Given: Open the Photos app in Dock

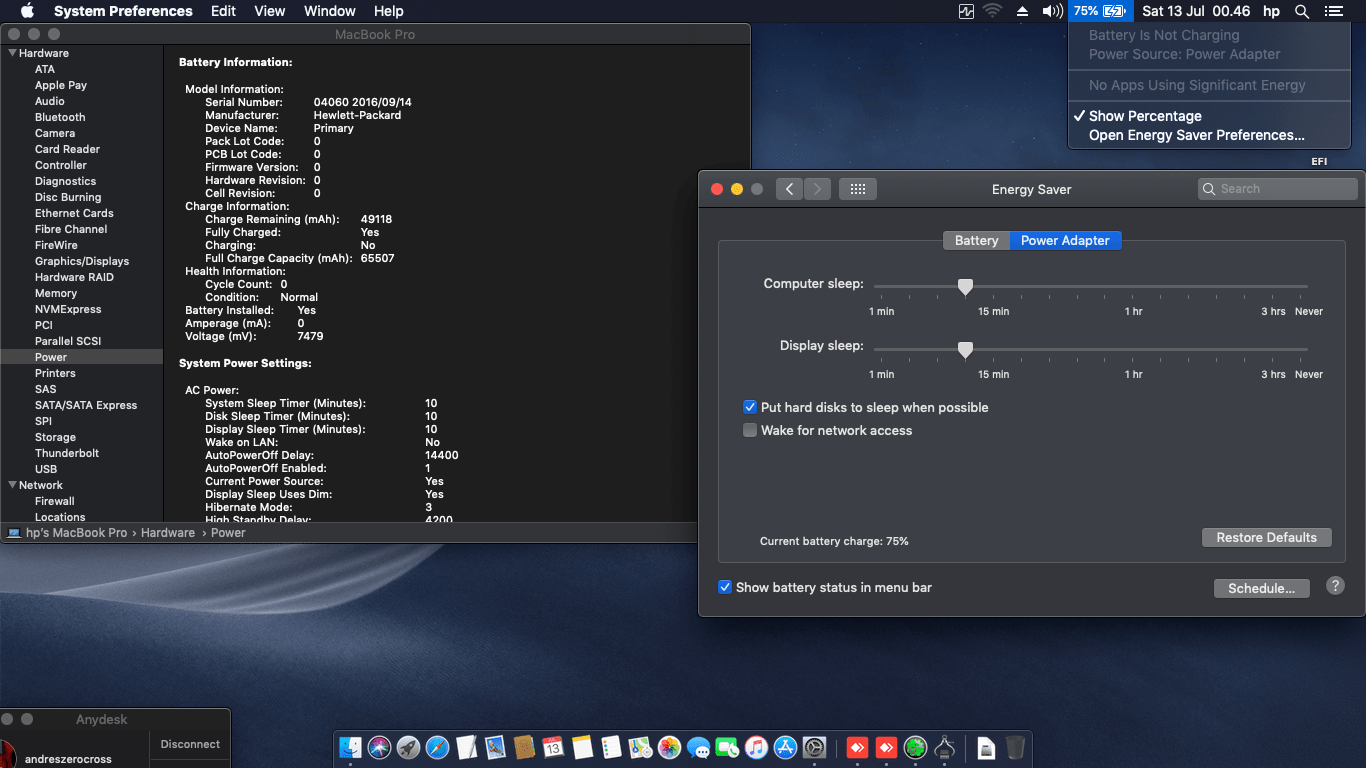Looking at the screenshot, I should pyautogui.click(x=669, y=747).
